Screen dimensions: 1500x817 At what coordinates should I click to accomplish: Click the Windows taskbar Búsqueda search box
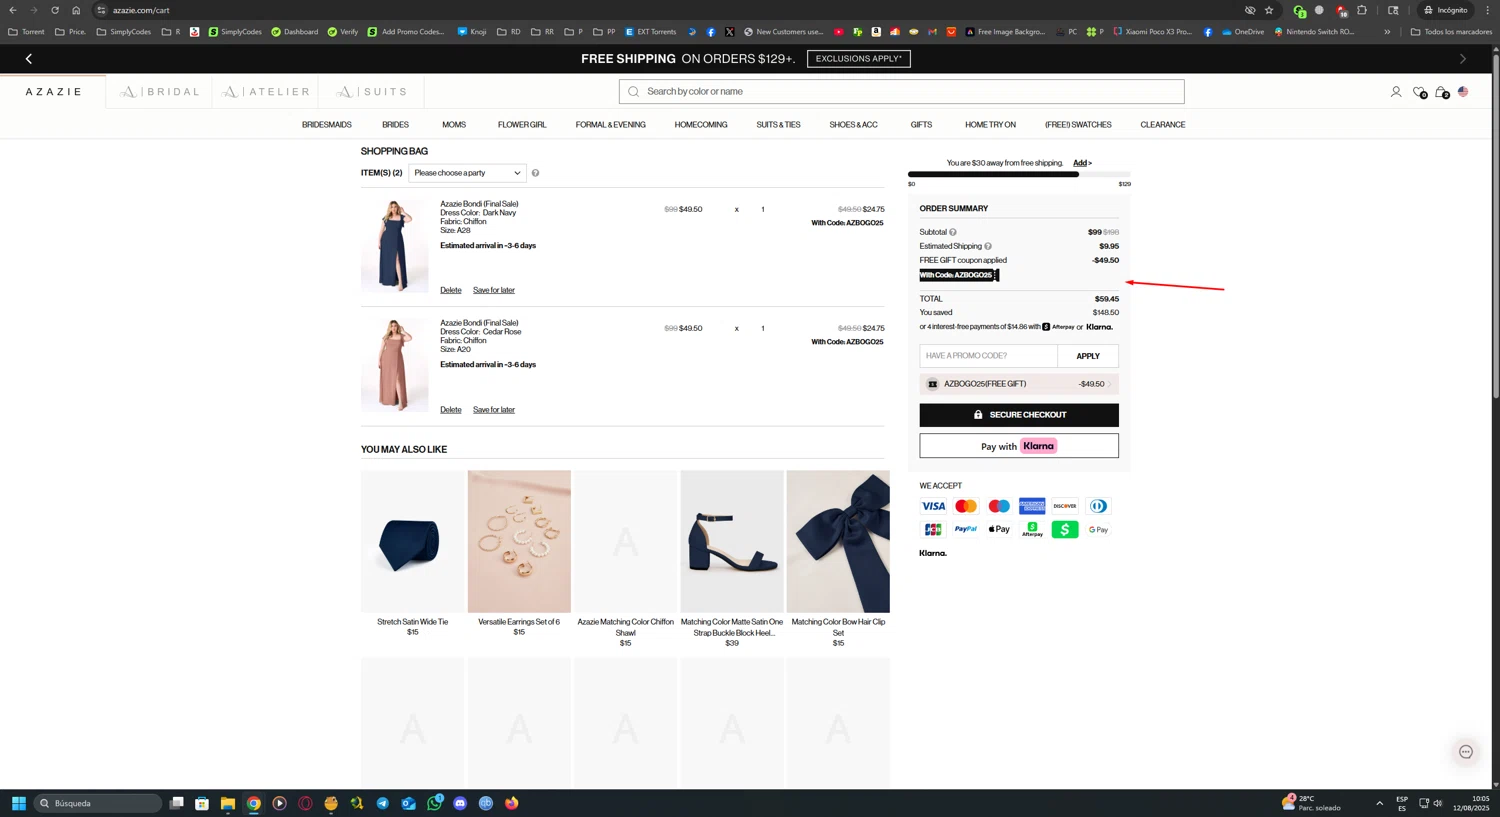coord(98,803)
